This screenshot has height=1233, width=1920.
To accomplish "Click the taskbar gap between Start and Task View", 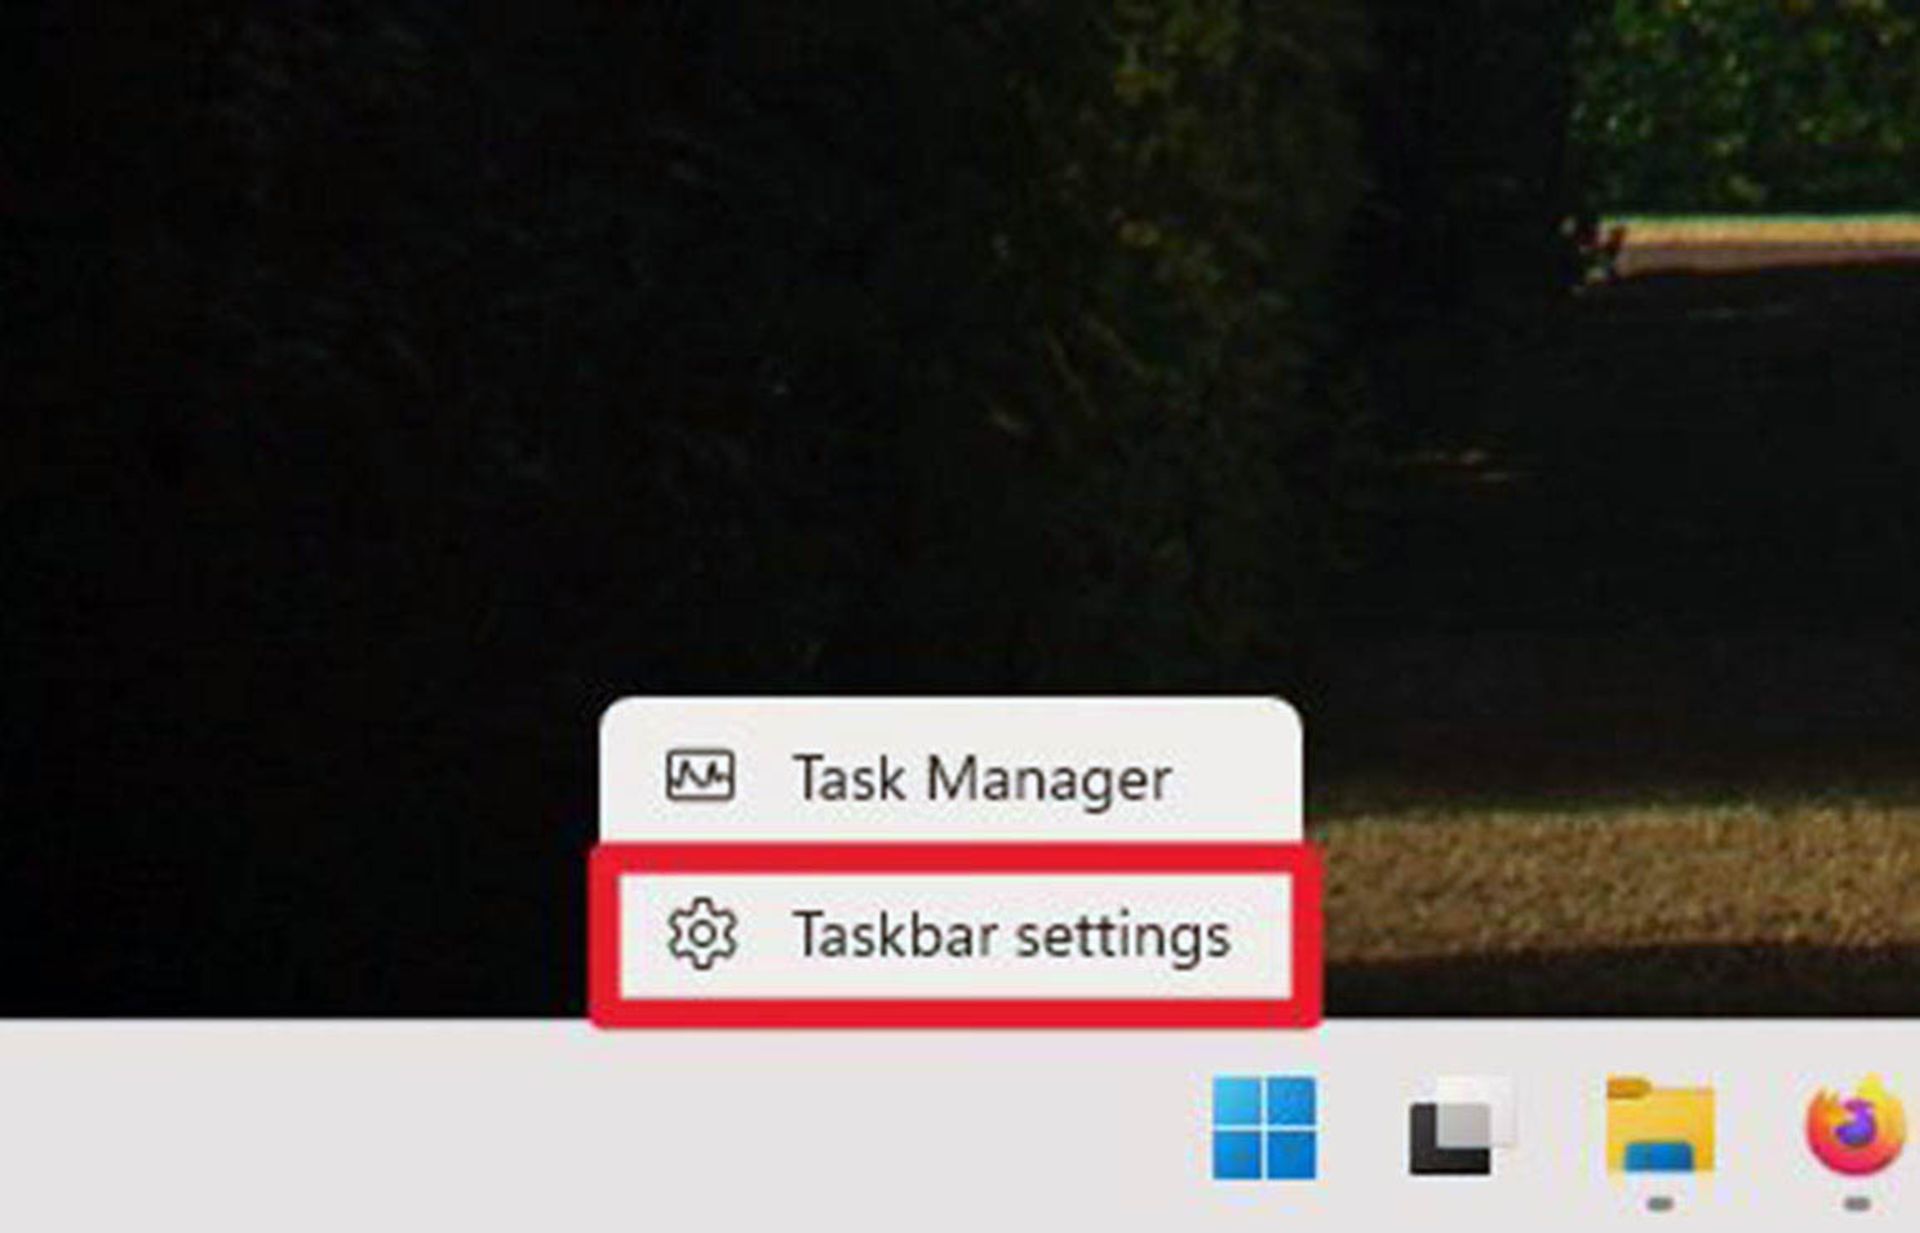I will pos(1362,1127).
